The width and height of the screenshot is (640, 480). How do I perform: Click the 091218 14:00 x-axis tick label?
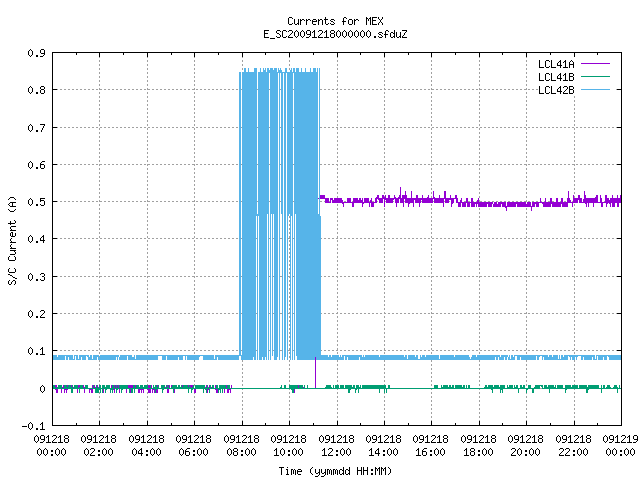(383, 446)
